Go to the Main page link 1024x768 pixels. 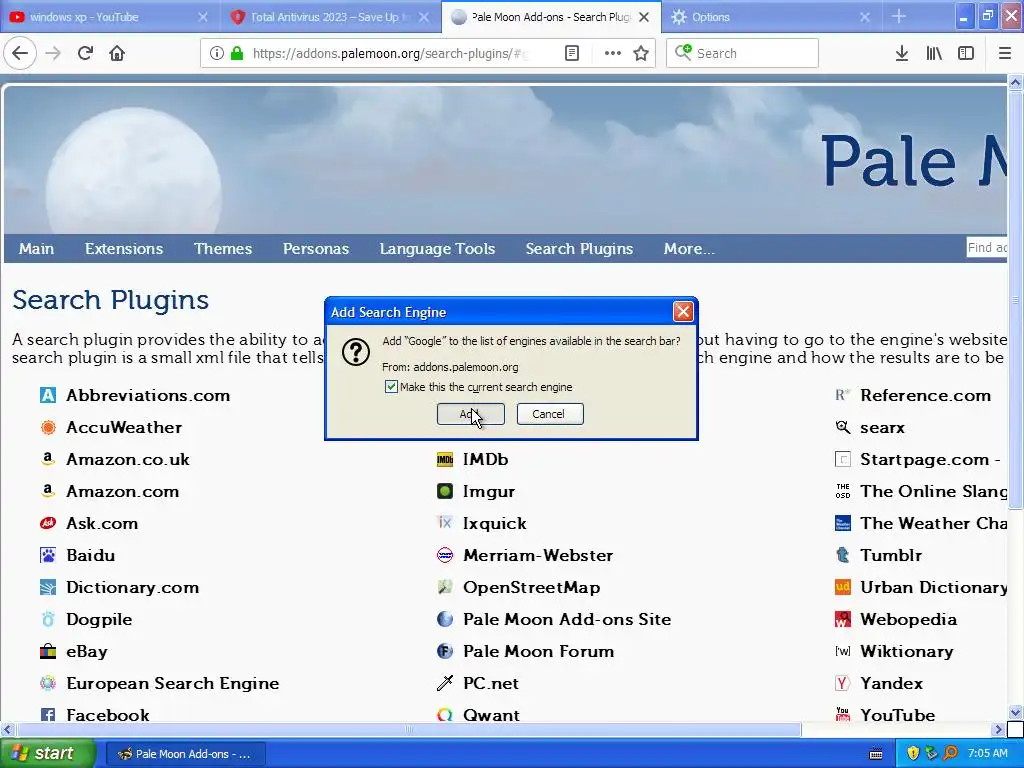tap(37, 249)
